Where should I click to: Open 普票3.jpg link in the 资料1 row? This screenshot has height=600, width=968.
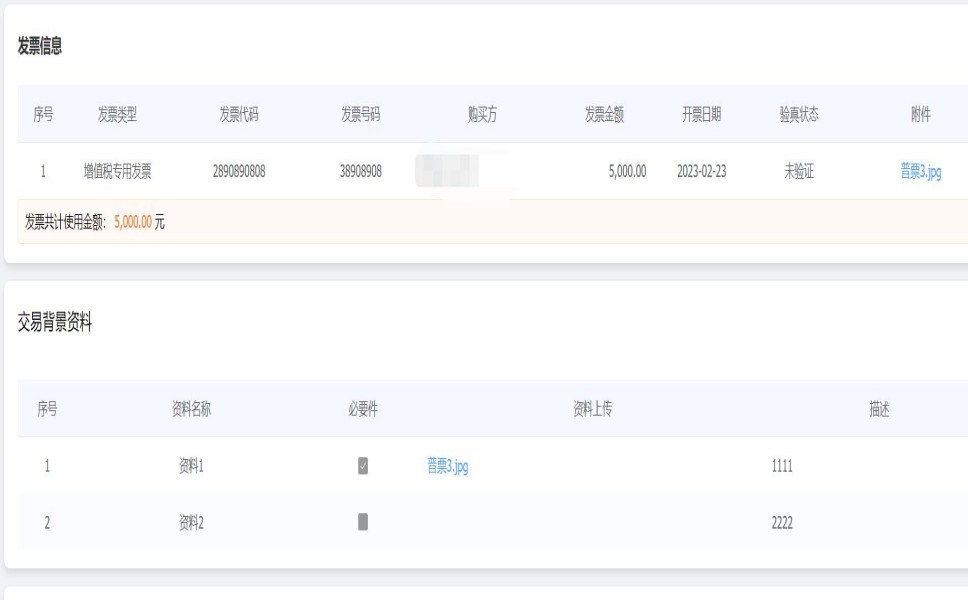coord(448,466)
